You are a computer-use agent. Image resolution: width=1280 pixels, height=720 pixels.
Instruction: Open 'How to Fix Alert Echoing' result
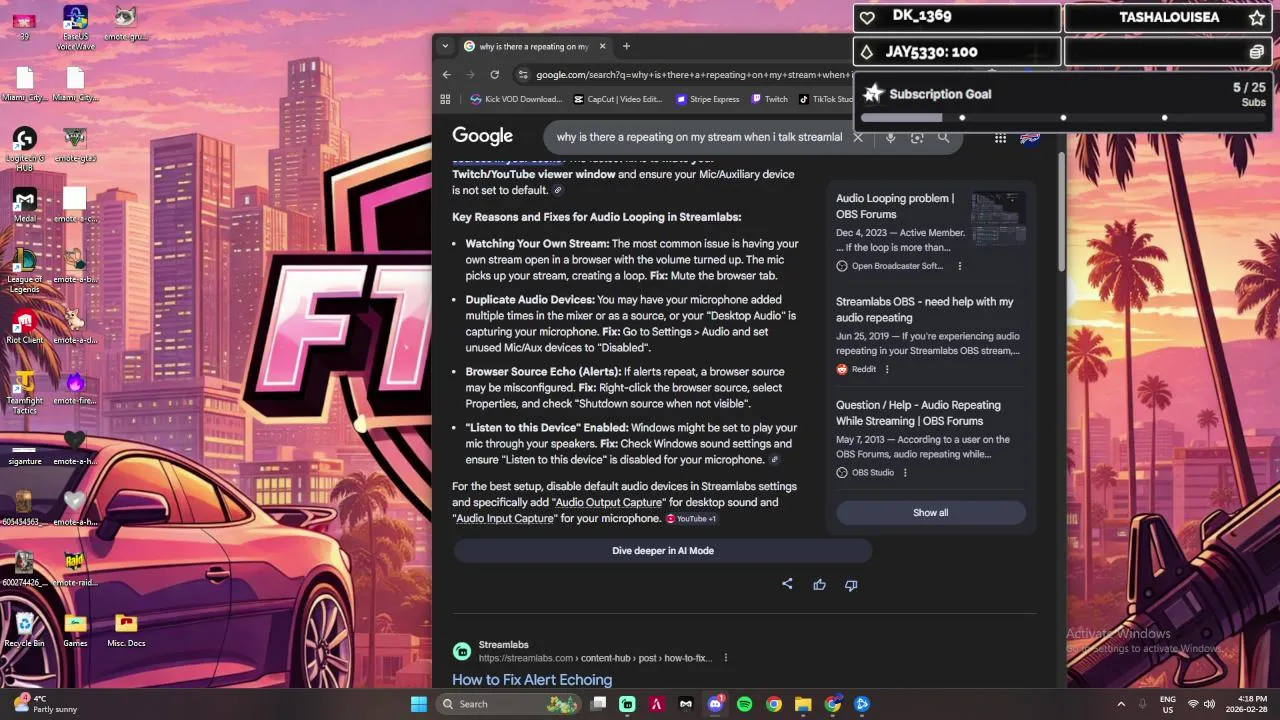(x=532, y=680)
